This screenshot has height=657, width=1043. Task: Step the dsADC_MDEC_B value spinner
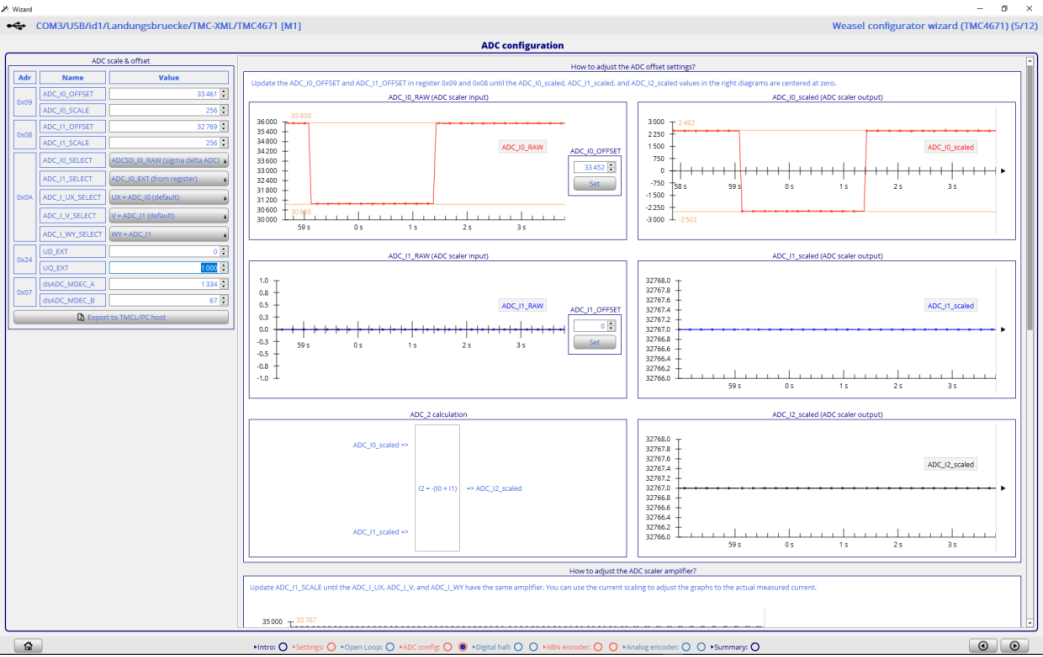click(x=224, y=301)
